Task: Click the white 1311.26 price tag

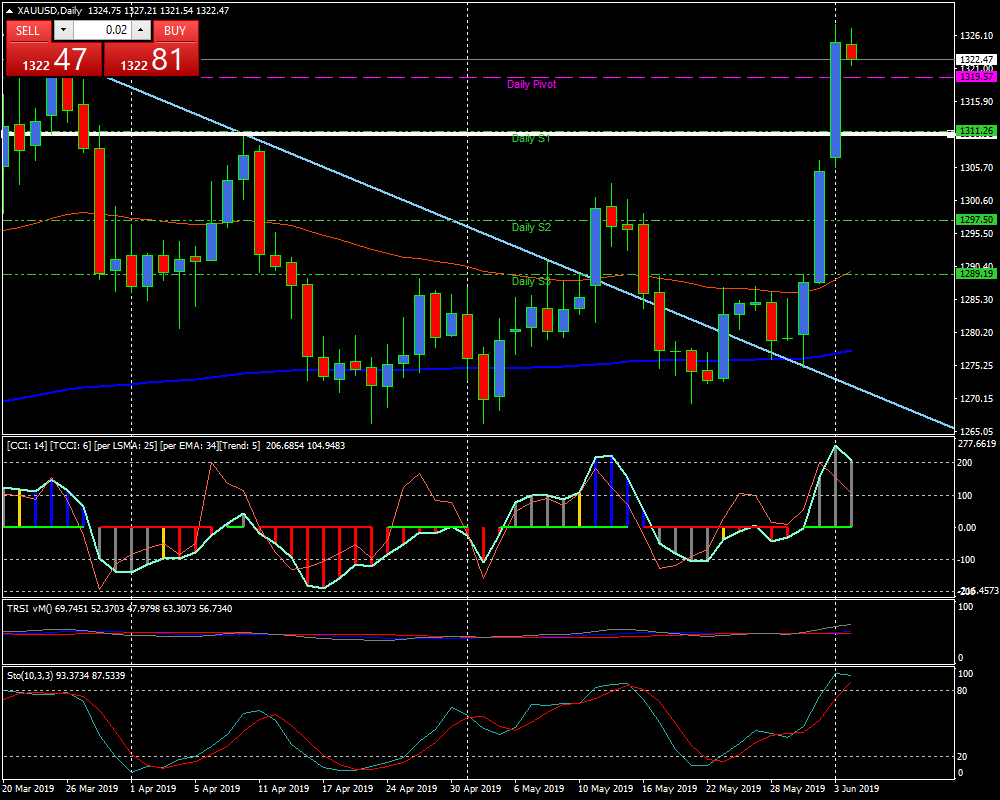Action: point(975,131)
